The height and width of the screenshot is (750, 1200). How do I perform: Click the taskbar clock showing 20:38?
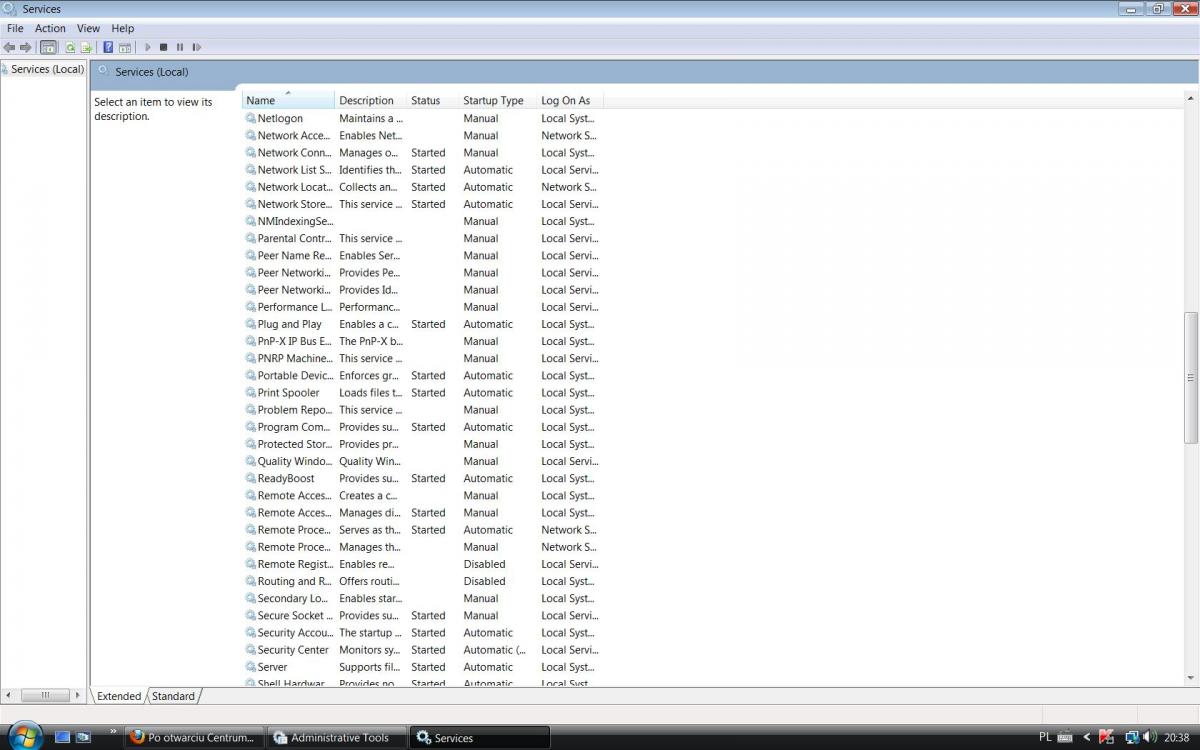pos(1176,737)
